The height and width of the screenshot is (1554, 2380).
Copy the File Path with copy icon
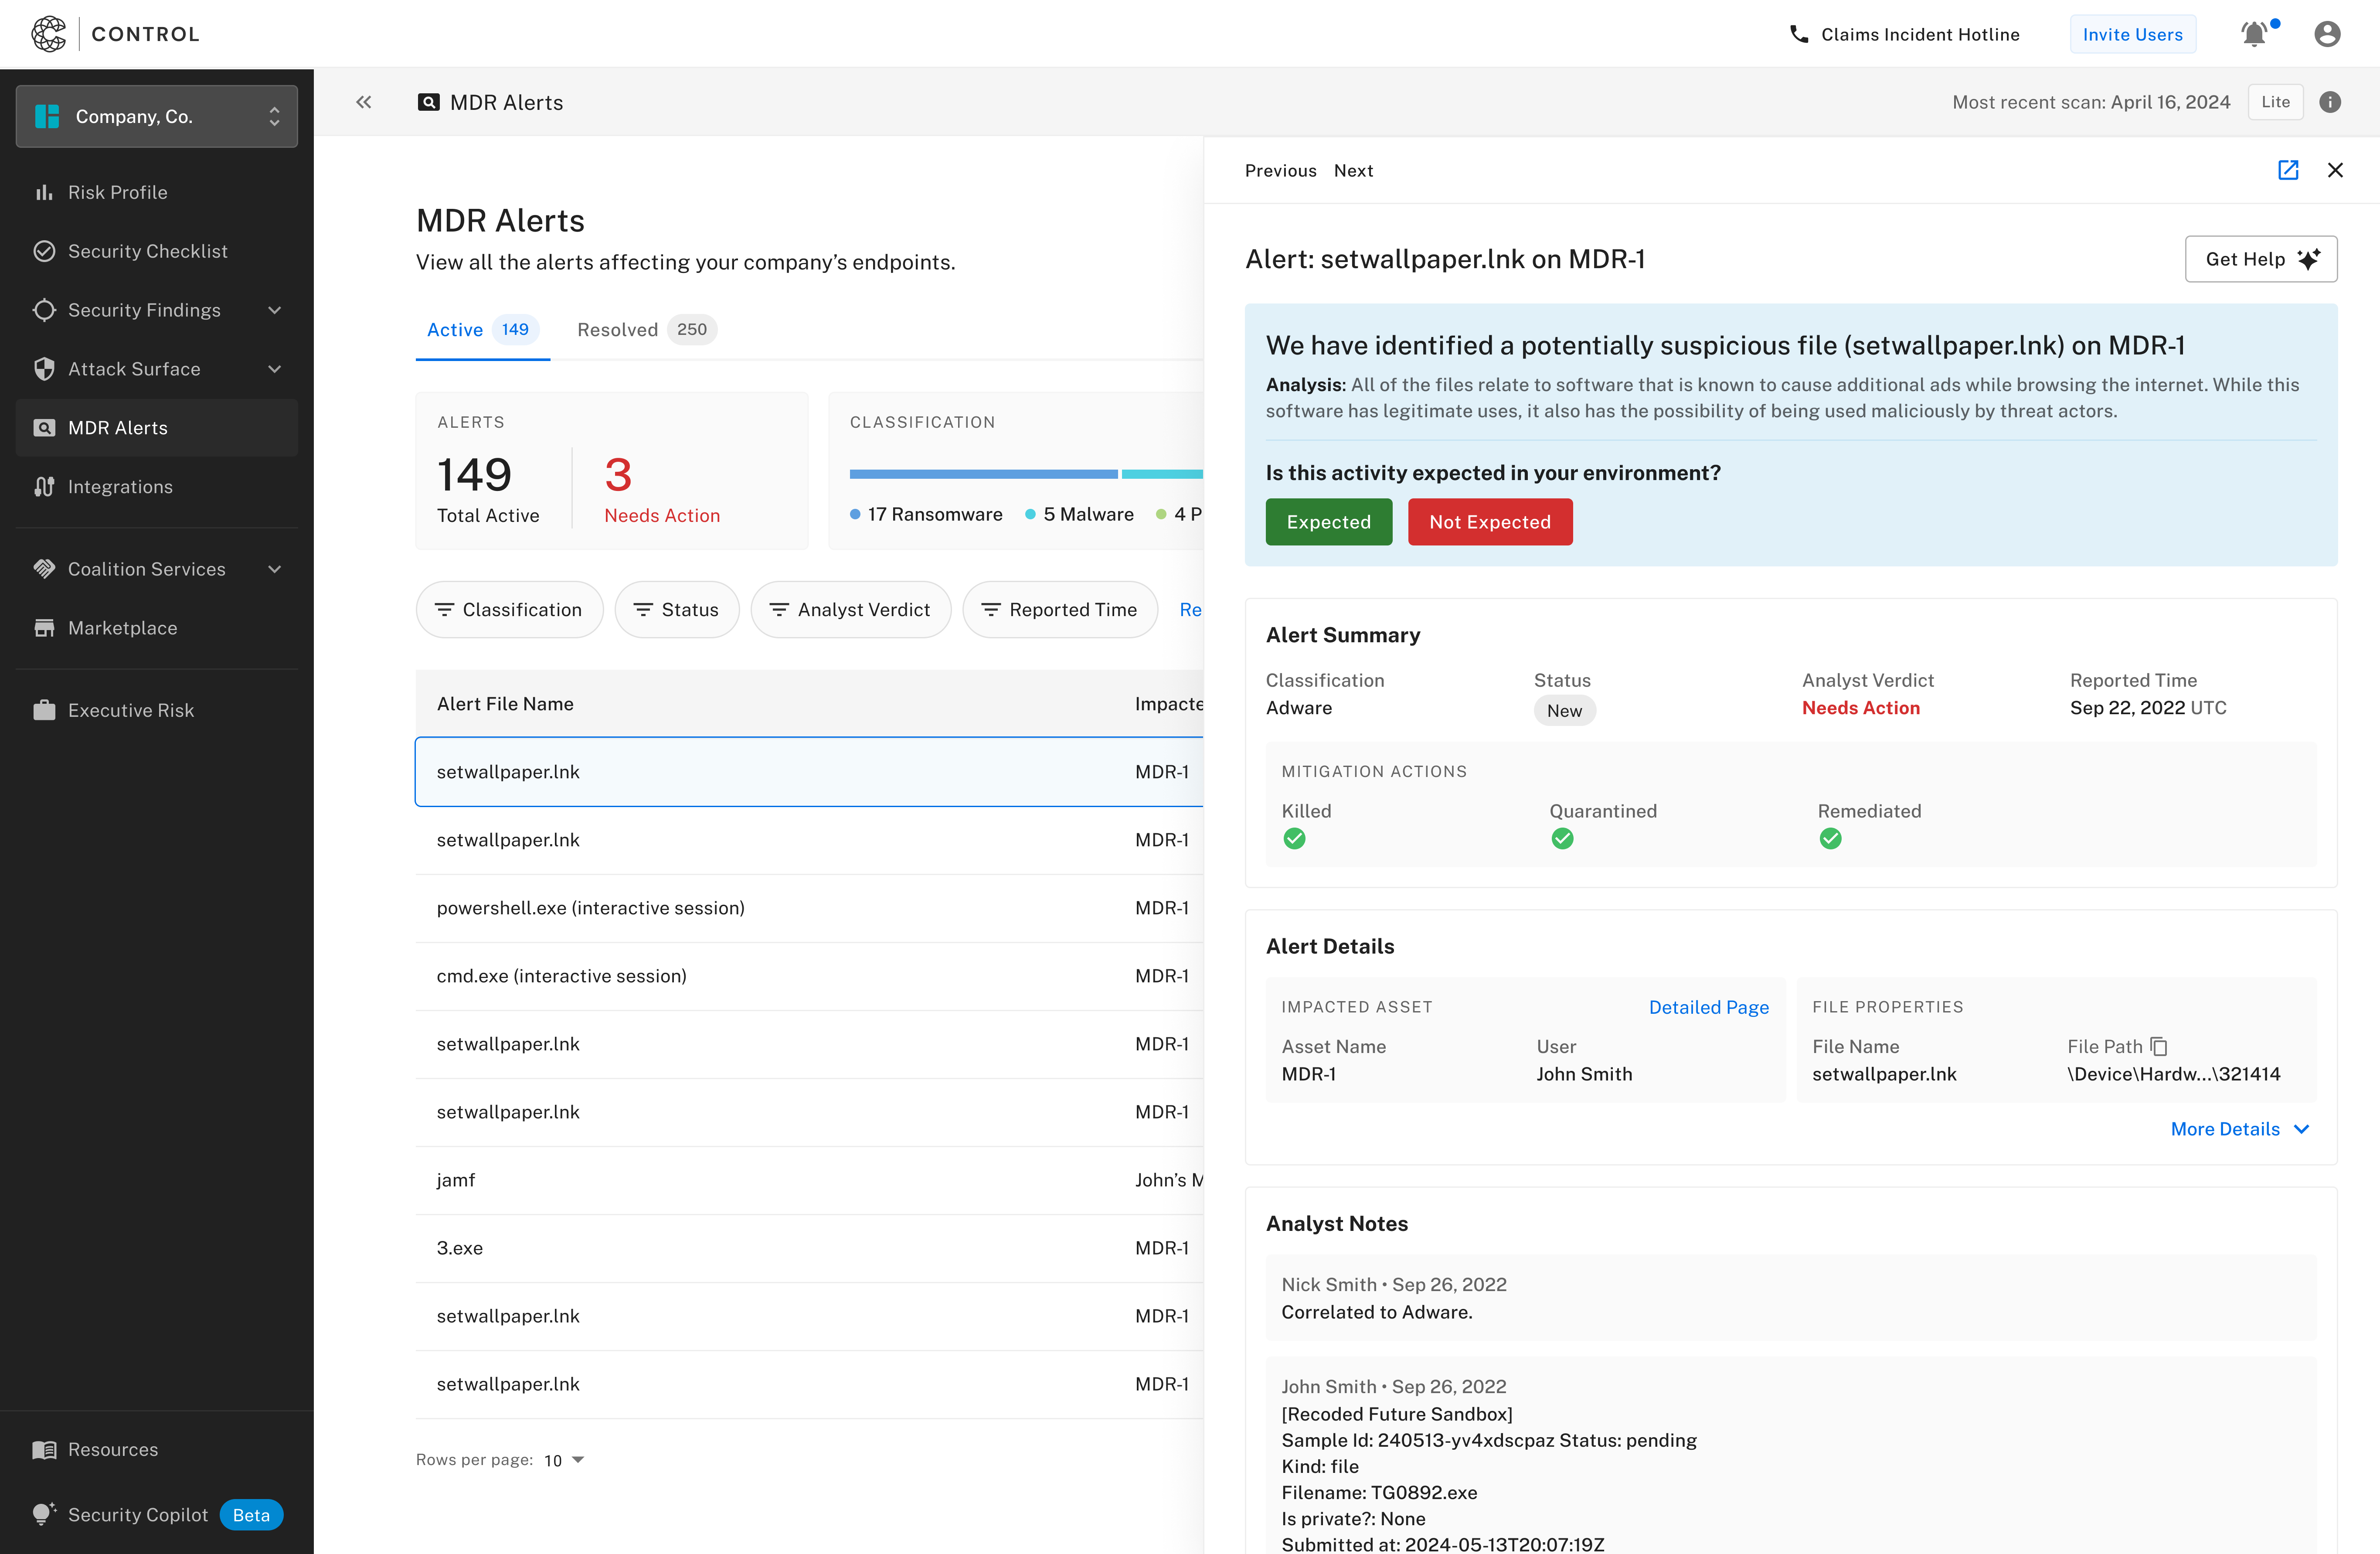click(x=2159, y=1046)
